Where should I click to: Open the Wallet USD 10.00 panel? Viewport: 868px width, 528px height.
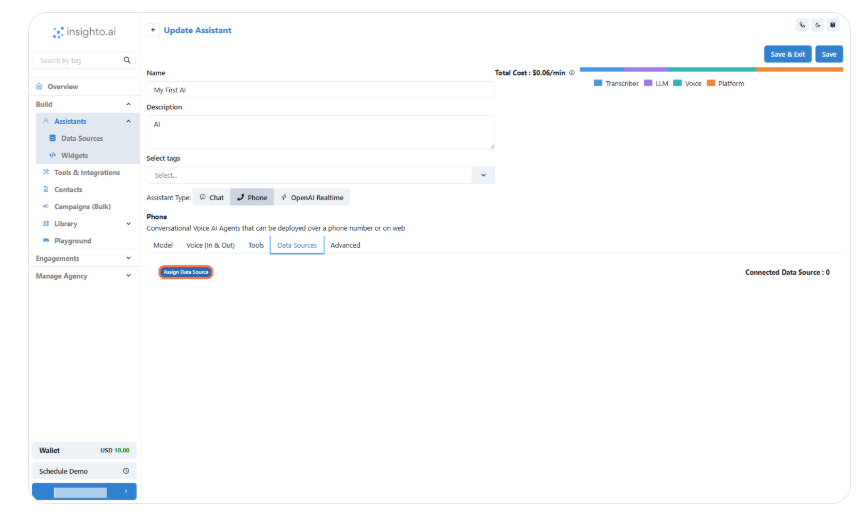click(84, 451)
